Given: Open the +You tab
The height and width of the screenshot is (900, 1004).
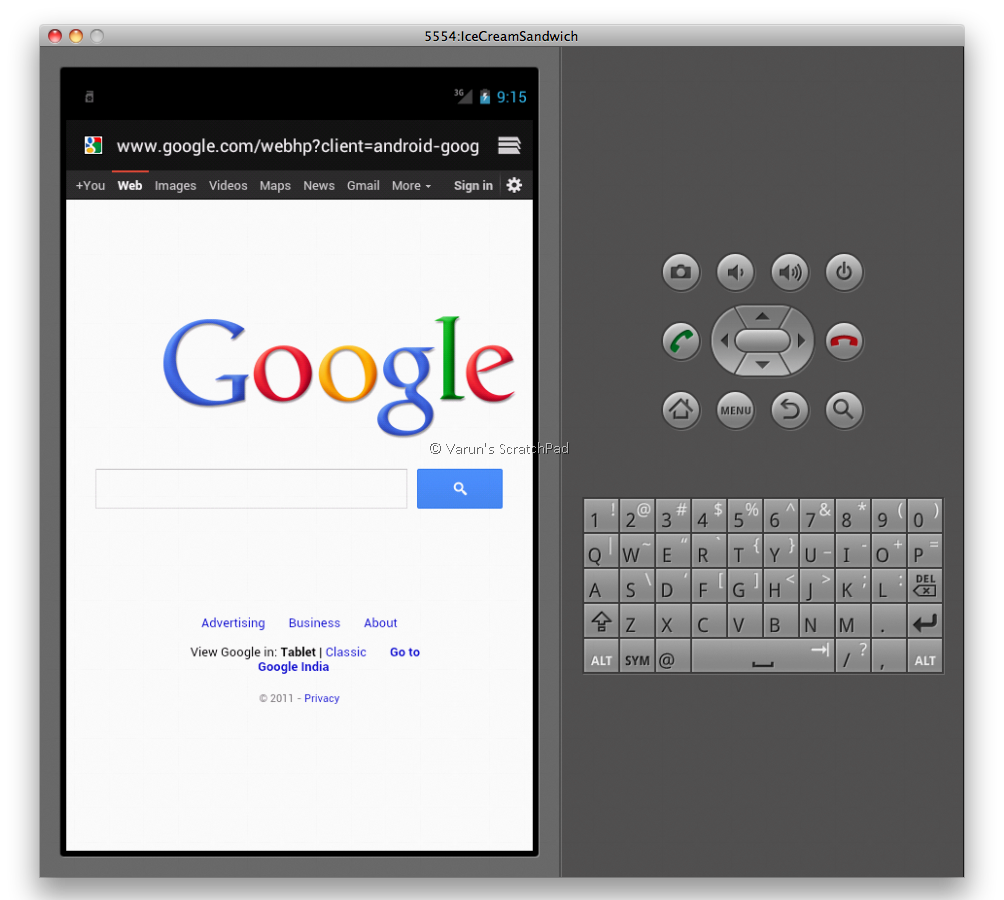Looking at the screenshot, I should click(90, 186).
